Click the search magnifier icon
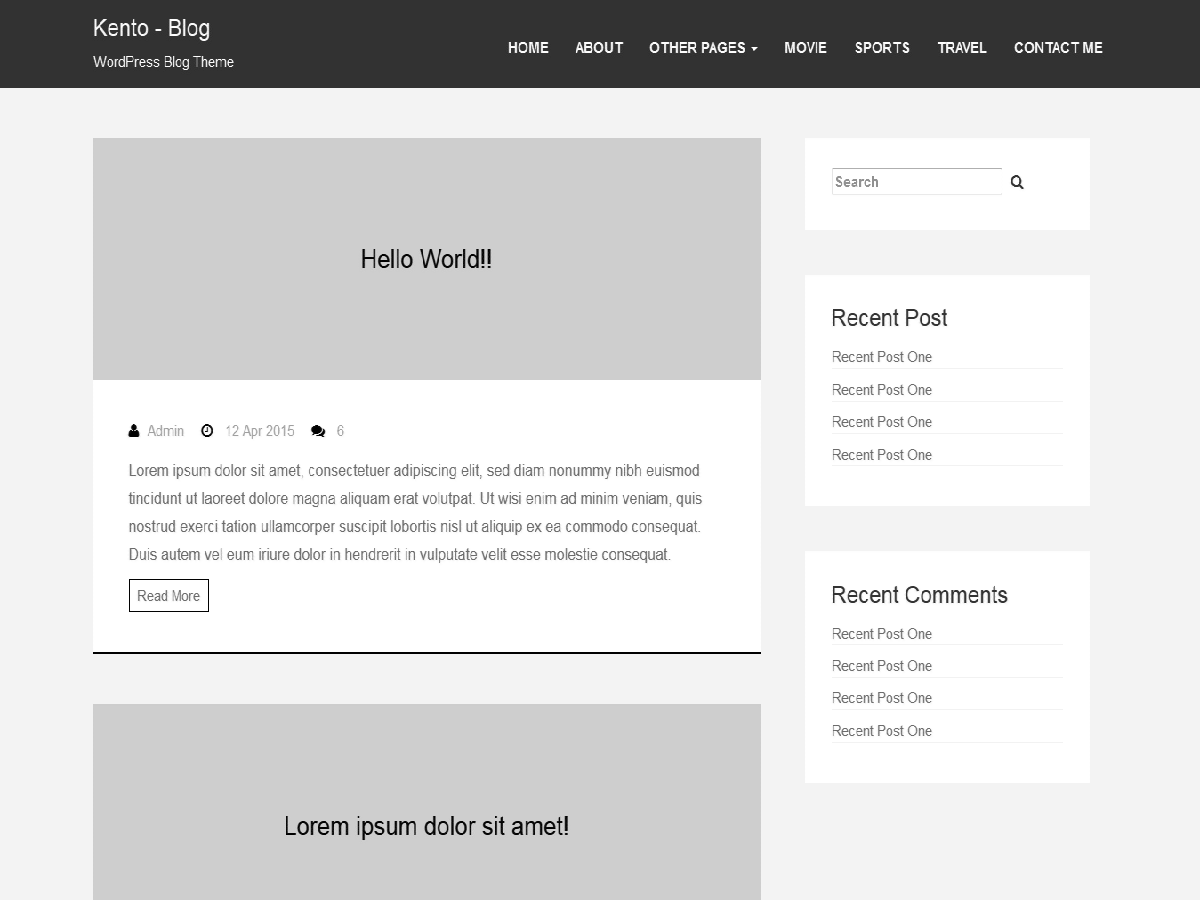The width and height of the screenshot is (1200, 900). pos(1016,181)
